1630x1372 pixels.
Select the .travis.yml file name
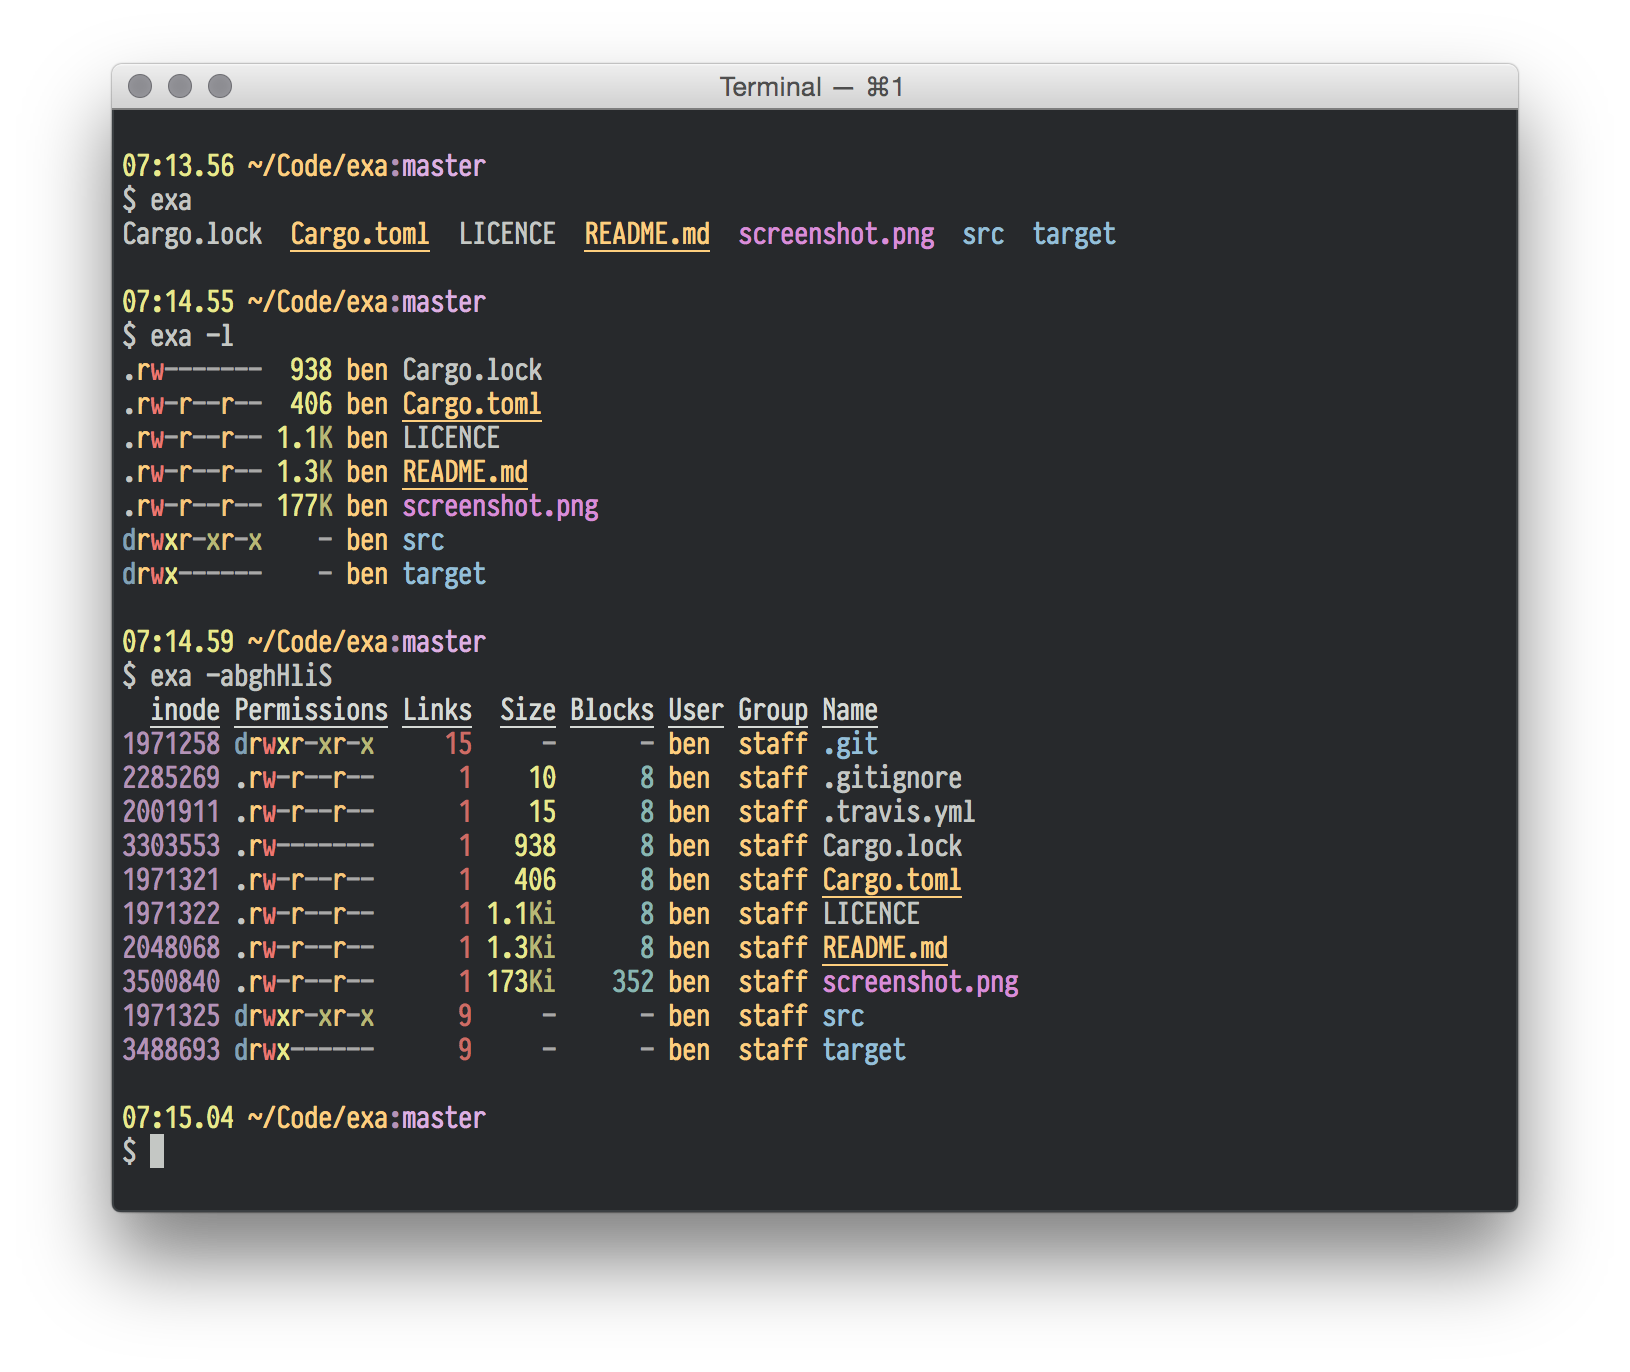pyautogui.click(x=898, y=812)
